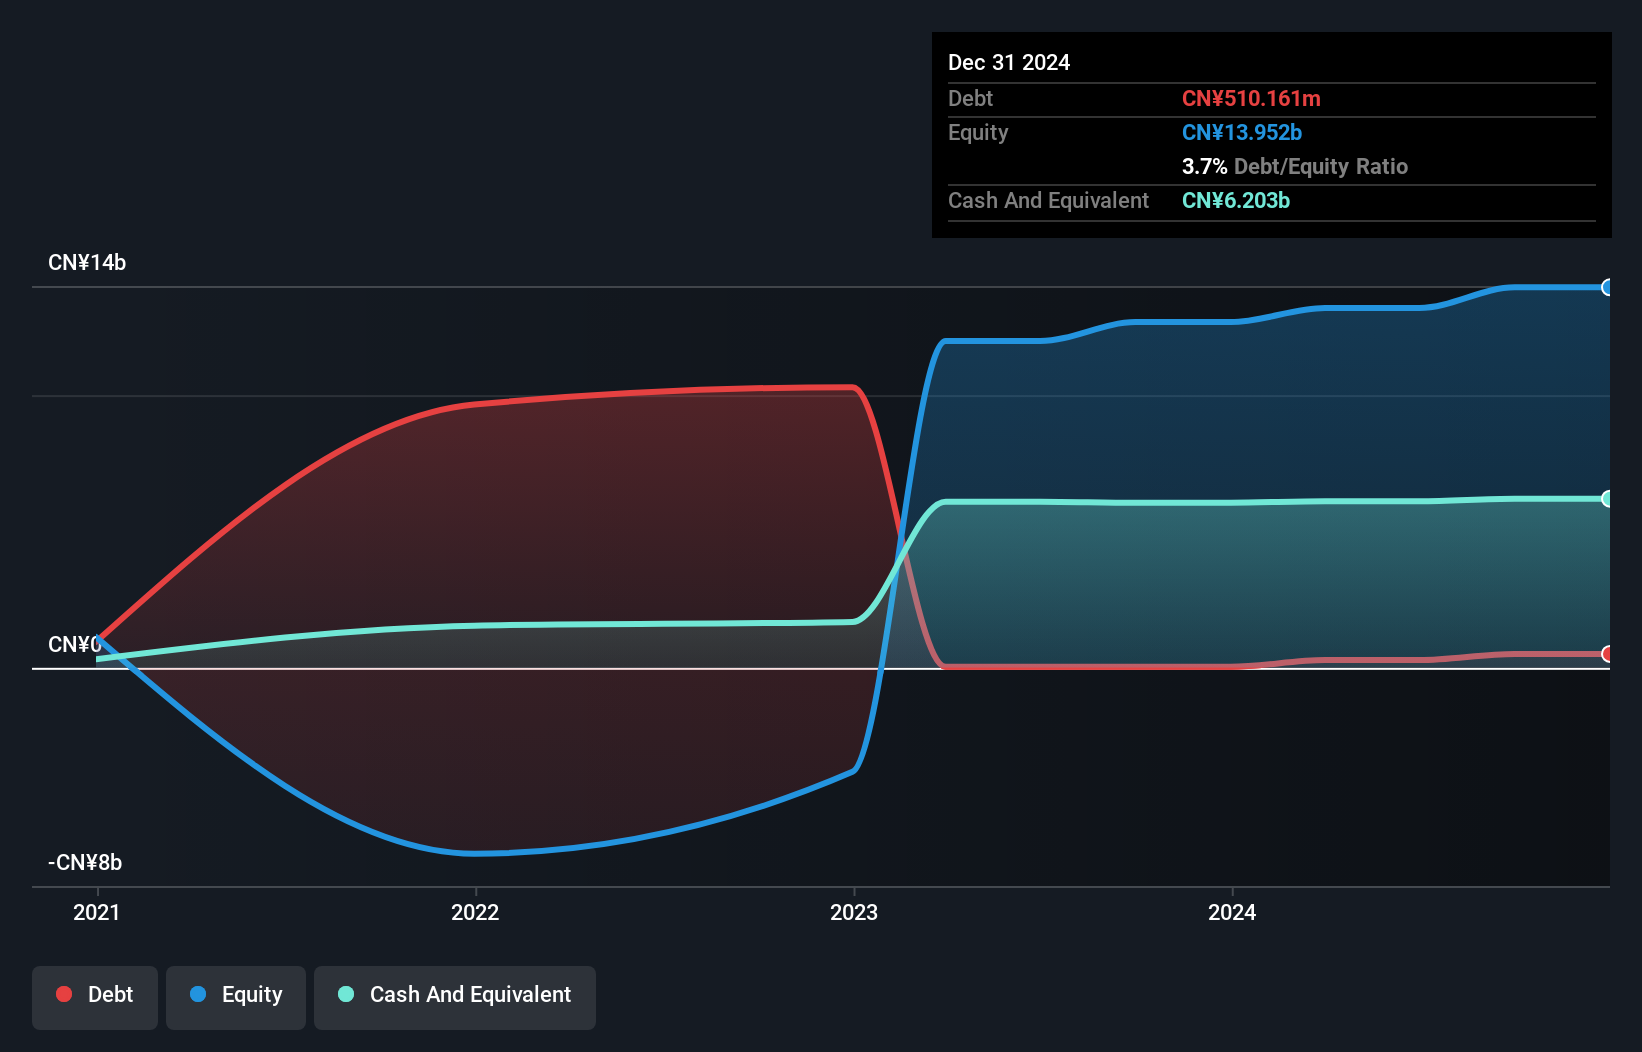Click the Equity value CN¥13.952b
This screenshot has height=1052, width=1642.
tap(1242, 133)
